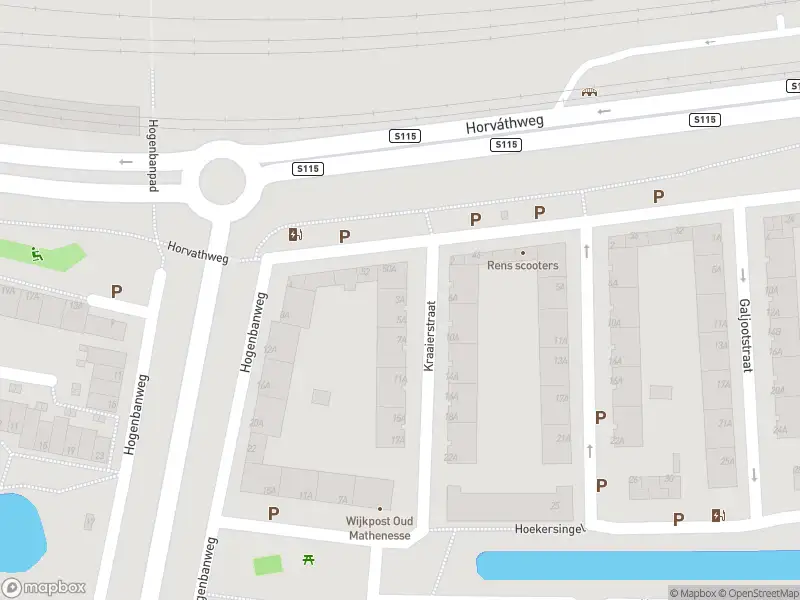
Task: Click the Rens scooters place marker
Action: point(522,253)
